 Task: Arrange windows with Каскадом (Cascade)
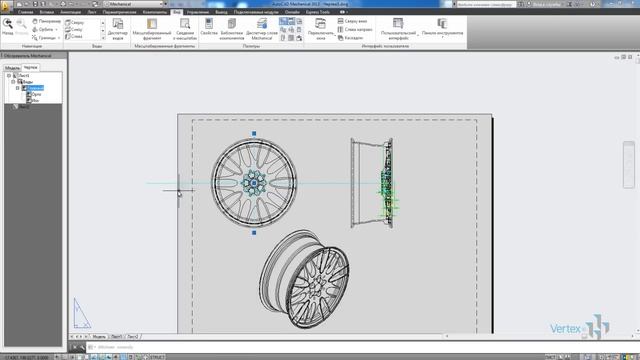pos(350,38)
